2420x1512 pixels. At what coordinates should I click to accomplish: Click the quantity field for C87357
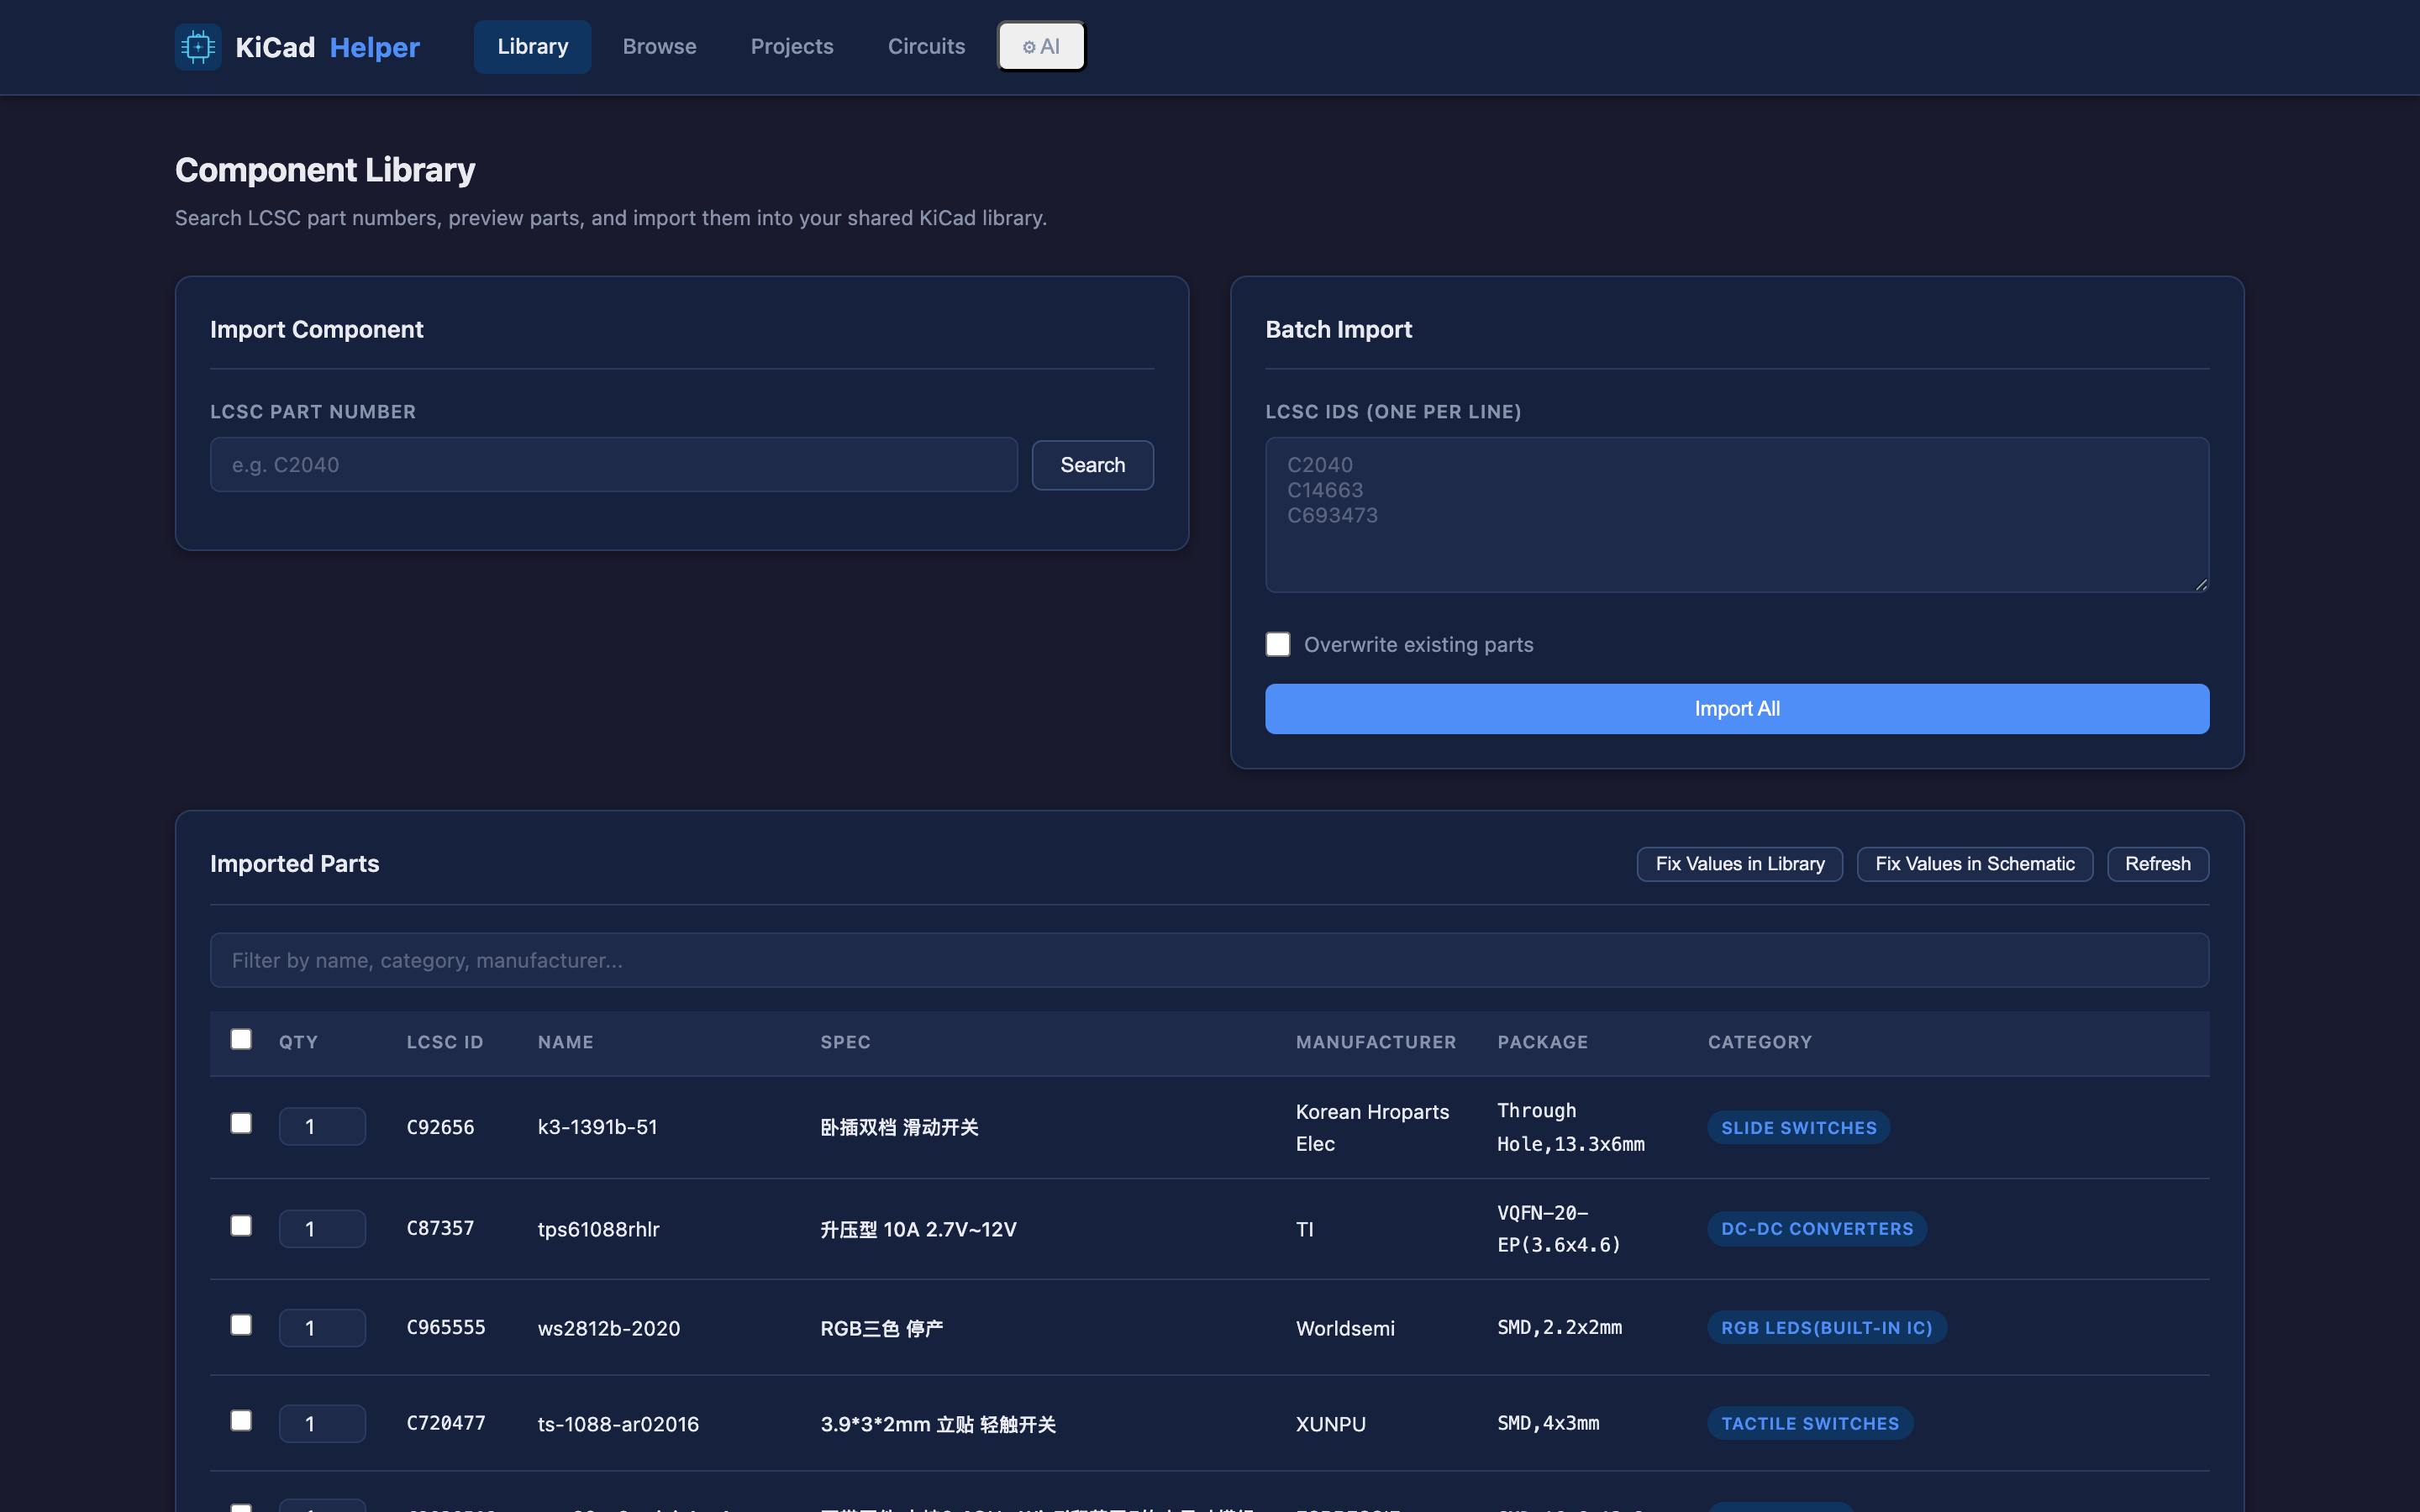pos(322,1229)
